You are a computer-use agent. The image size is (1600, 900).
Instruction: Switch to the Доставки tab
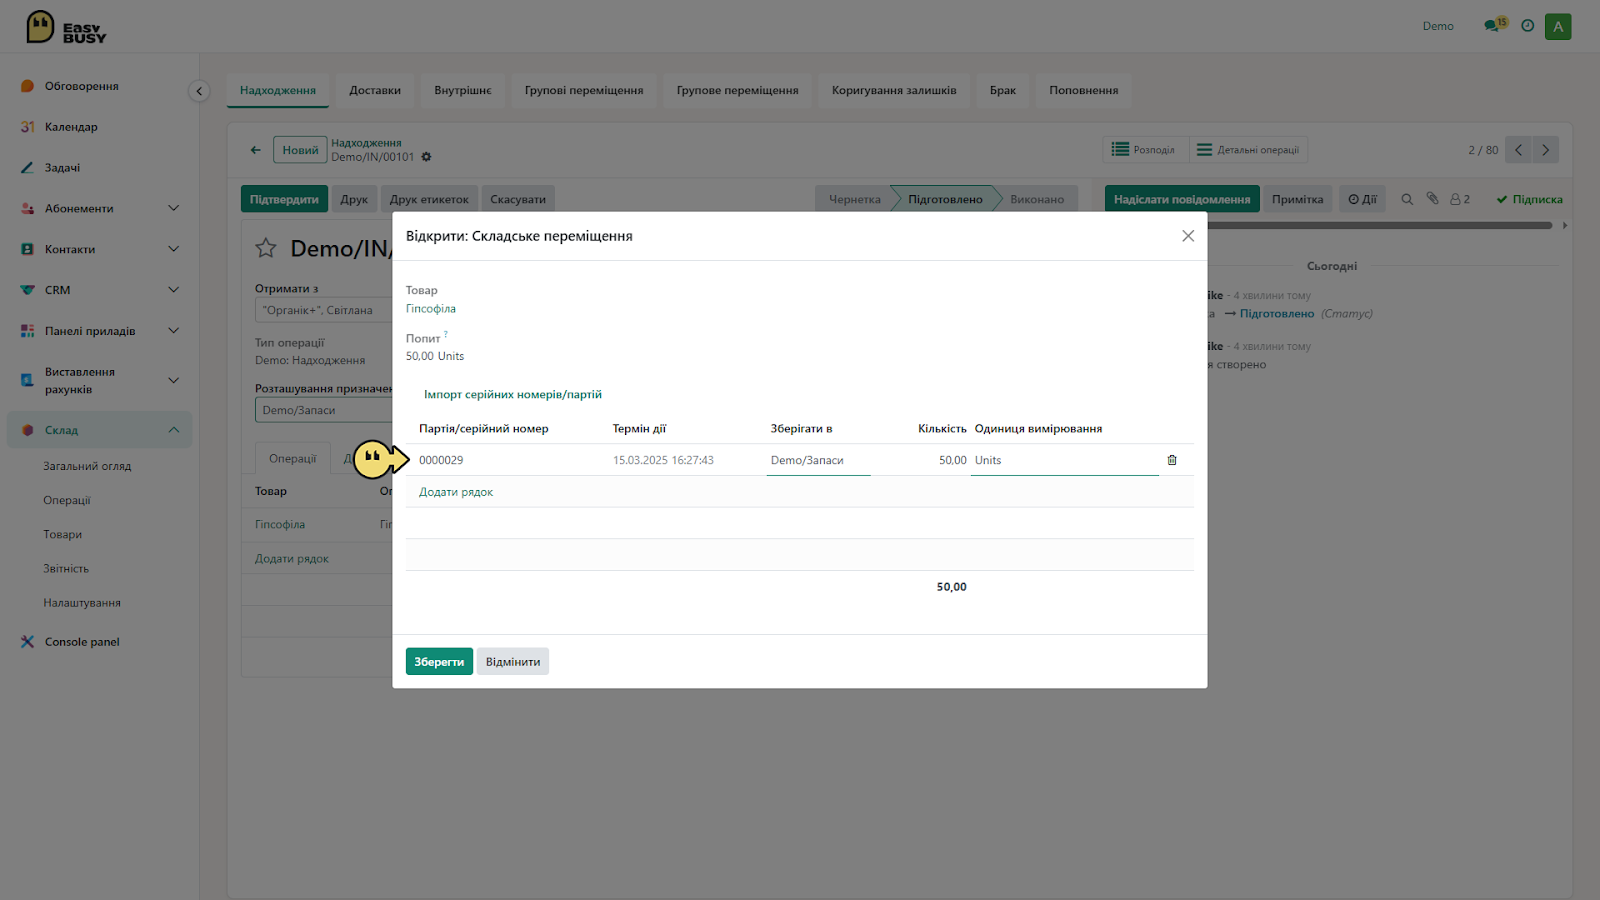[375, 90]
